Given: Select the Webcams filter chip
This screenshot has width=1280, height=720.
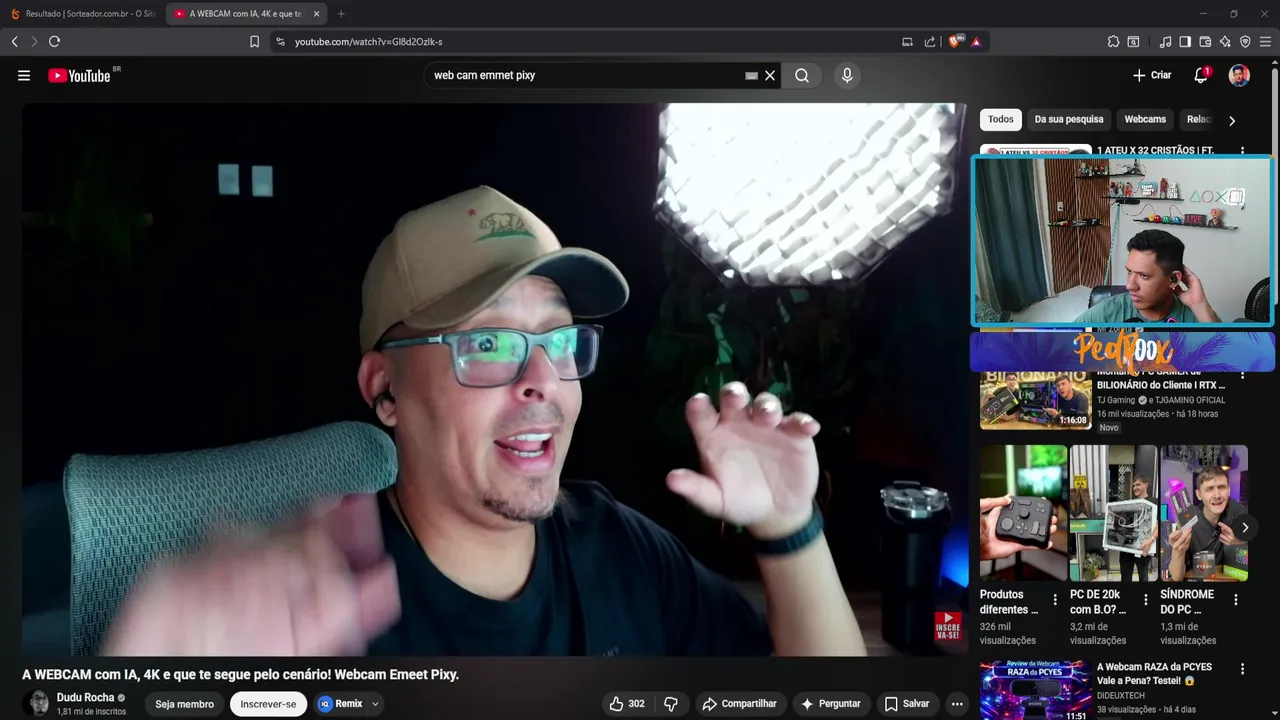Looking at the screenshot, I should click(x=1145, y=119).
